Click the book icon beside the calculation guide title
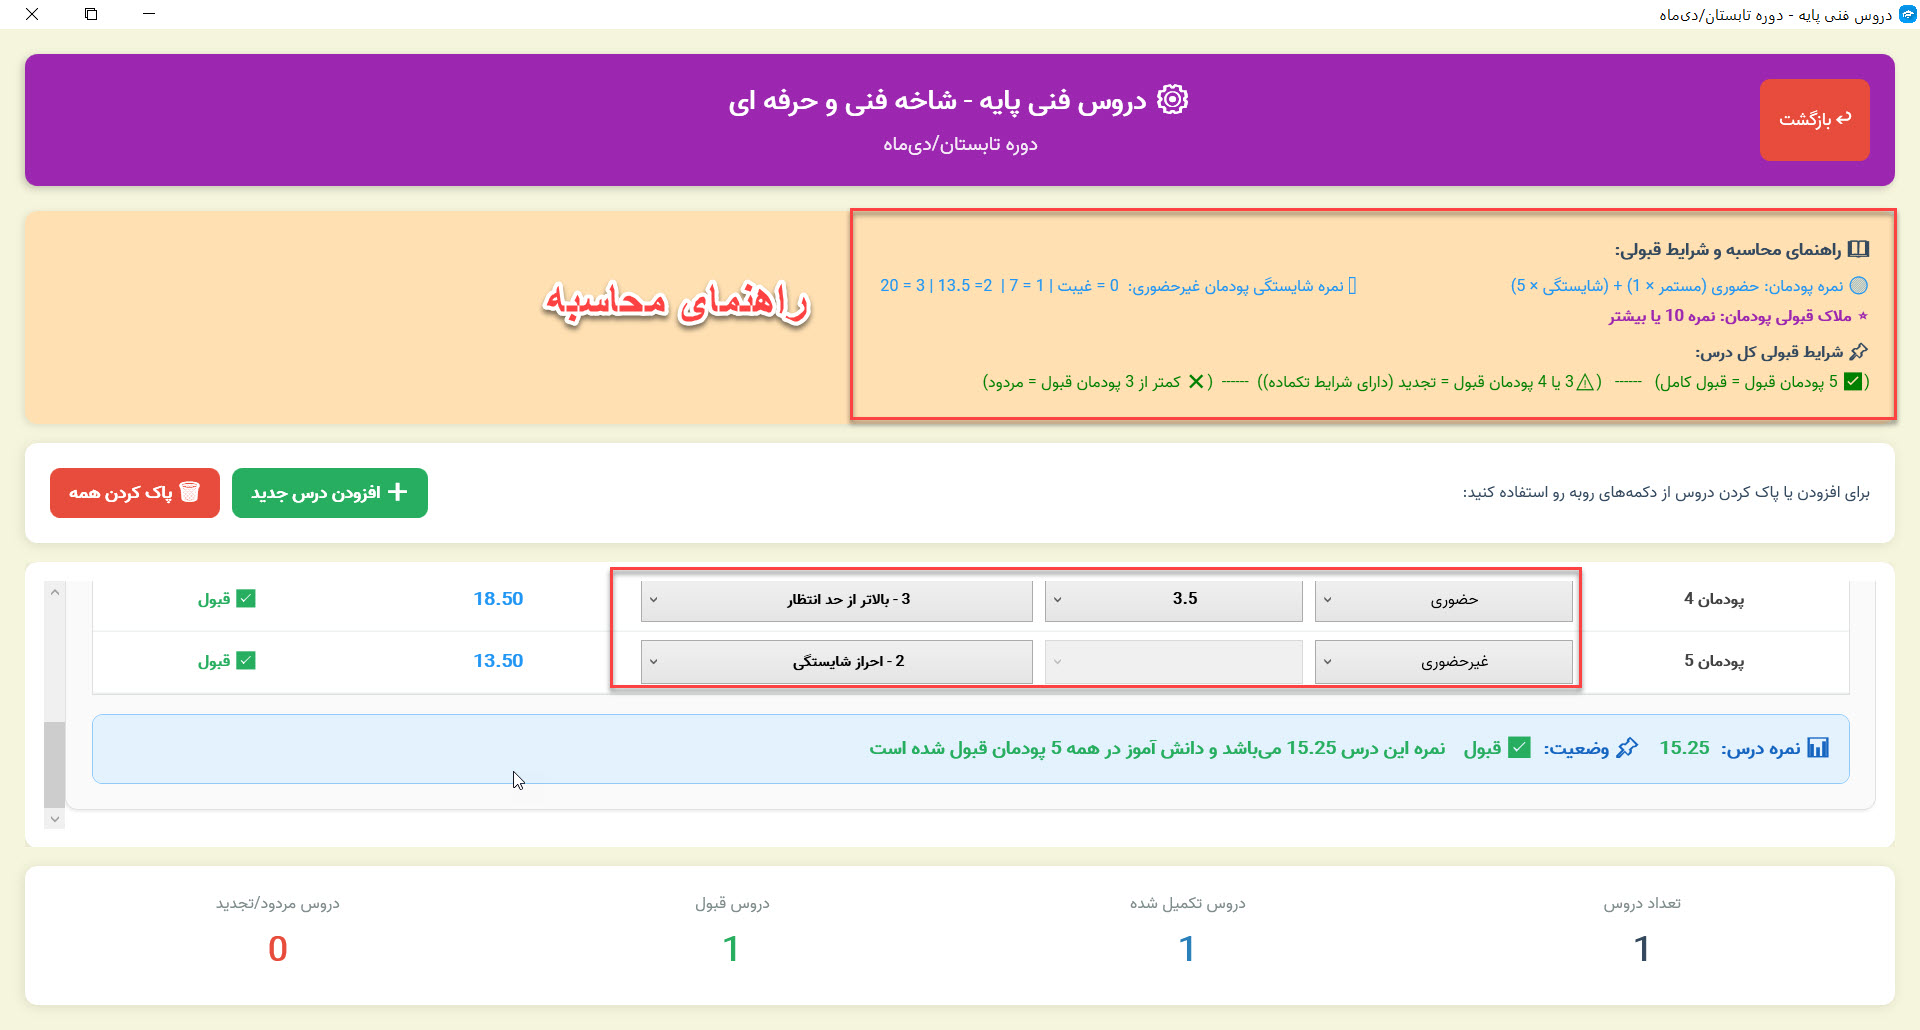1920x1030 pixels. (x=1858, y=249)
